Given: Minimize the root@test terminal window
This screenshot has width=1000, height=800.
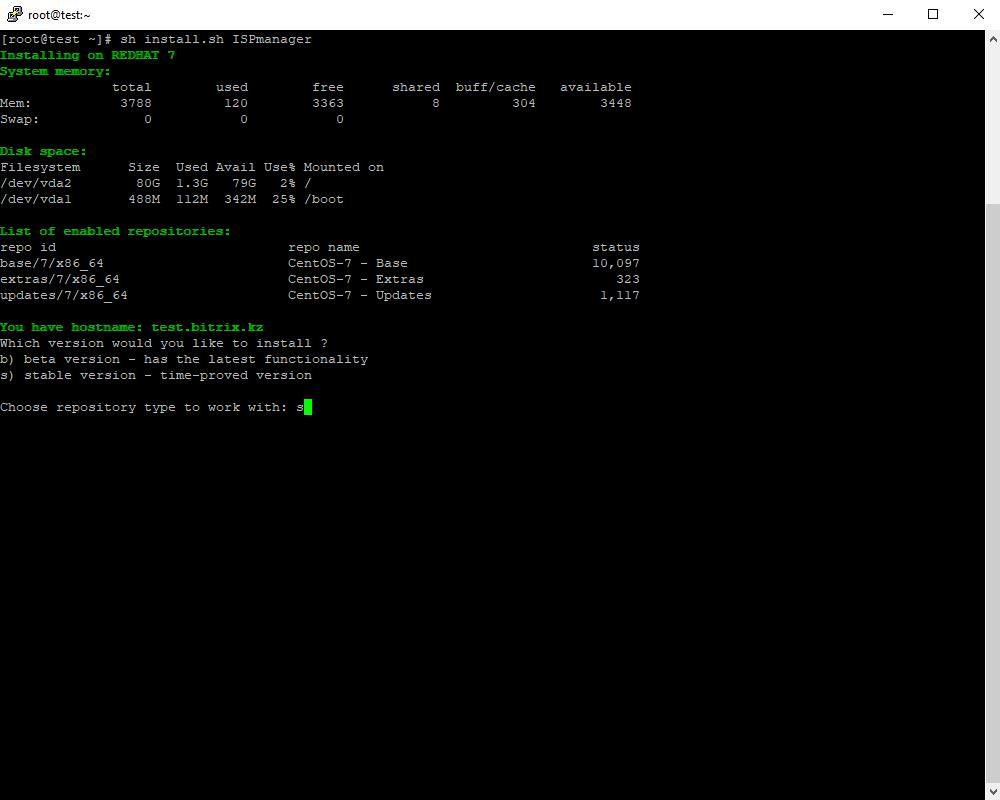Looking at the screenshot, I should [x=887, y=14].
